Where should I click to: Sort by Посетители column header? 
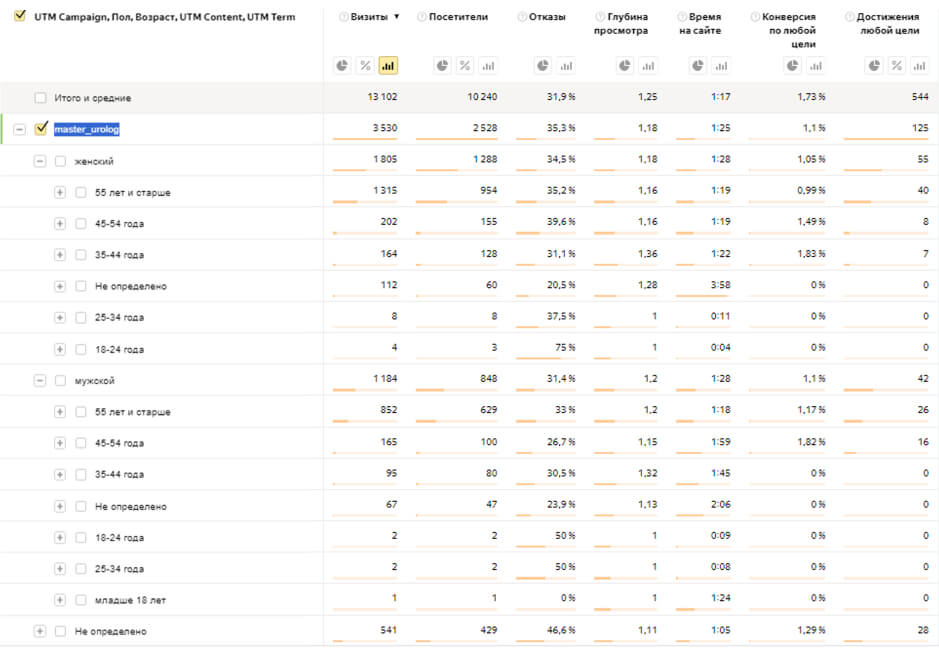point(458,17)
